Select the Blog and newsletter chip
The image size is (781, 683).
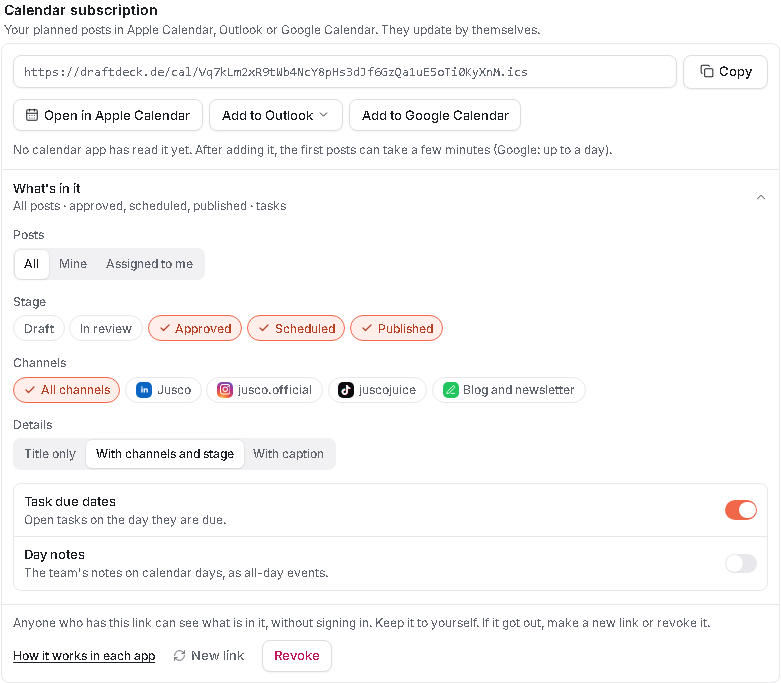point(509,390)
